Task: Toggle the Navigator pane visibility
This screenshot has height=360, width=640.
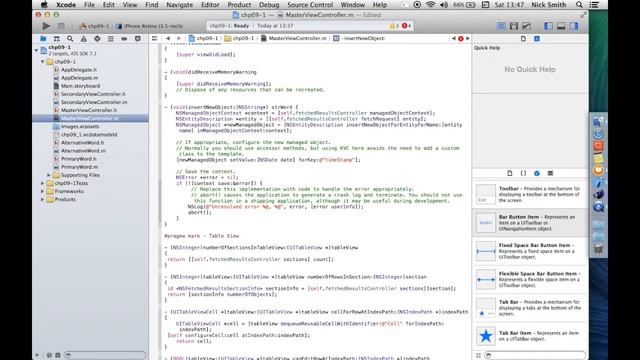Action: 548,26
